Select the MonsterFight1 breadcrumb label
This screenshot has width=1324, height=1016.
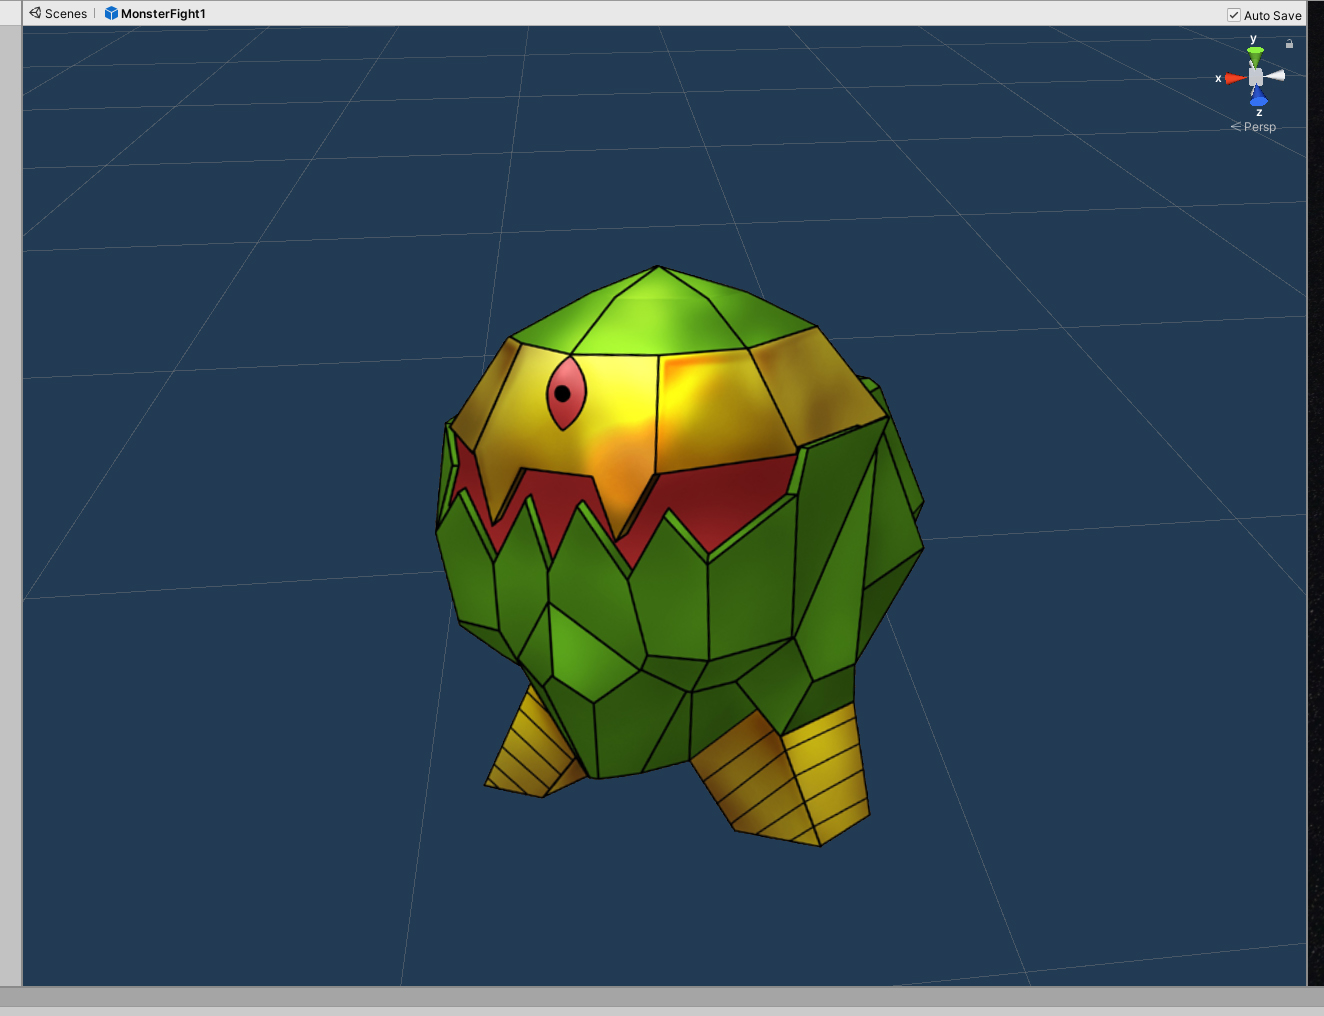(x=163, y=14)
